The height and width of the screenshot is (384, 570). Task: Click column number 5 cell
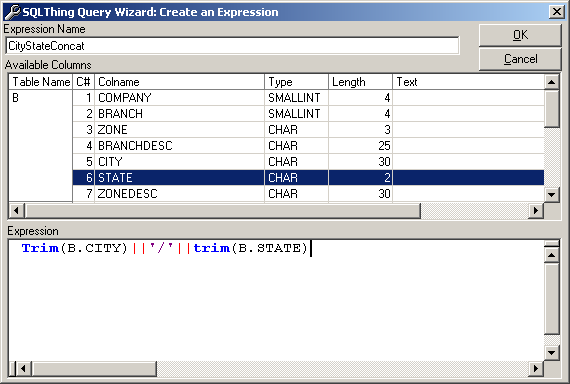coord(84,161)
